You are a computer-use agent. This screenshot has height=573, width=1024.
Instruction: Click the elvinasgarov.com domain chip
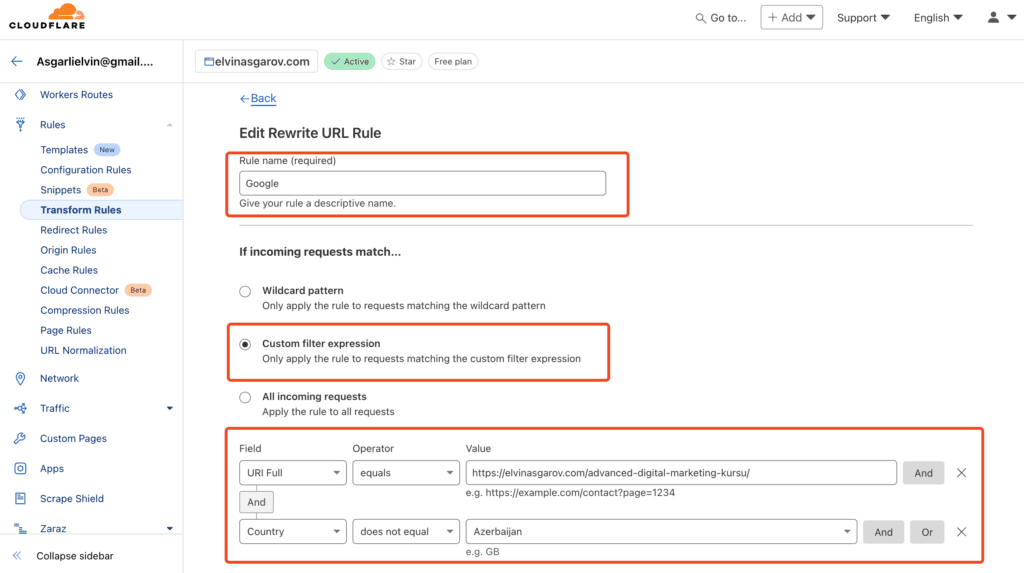click(256, 61)
